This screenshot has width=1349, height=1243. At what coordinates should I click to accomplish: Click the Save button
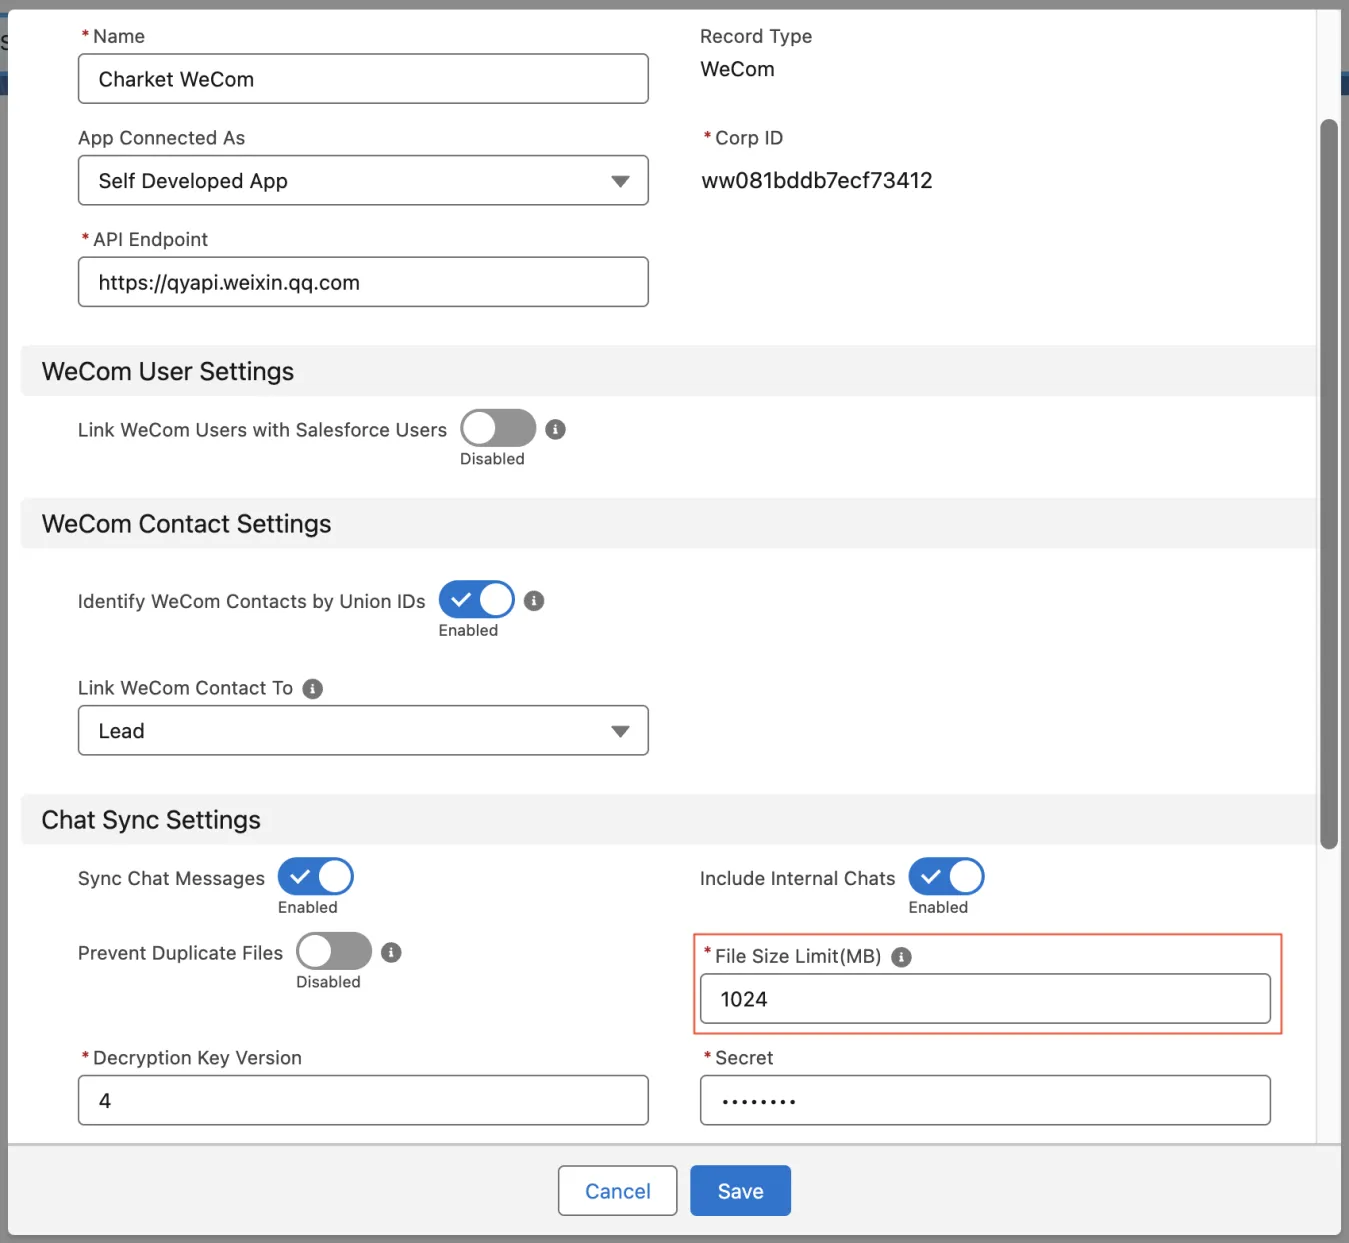coord(740,1191)
